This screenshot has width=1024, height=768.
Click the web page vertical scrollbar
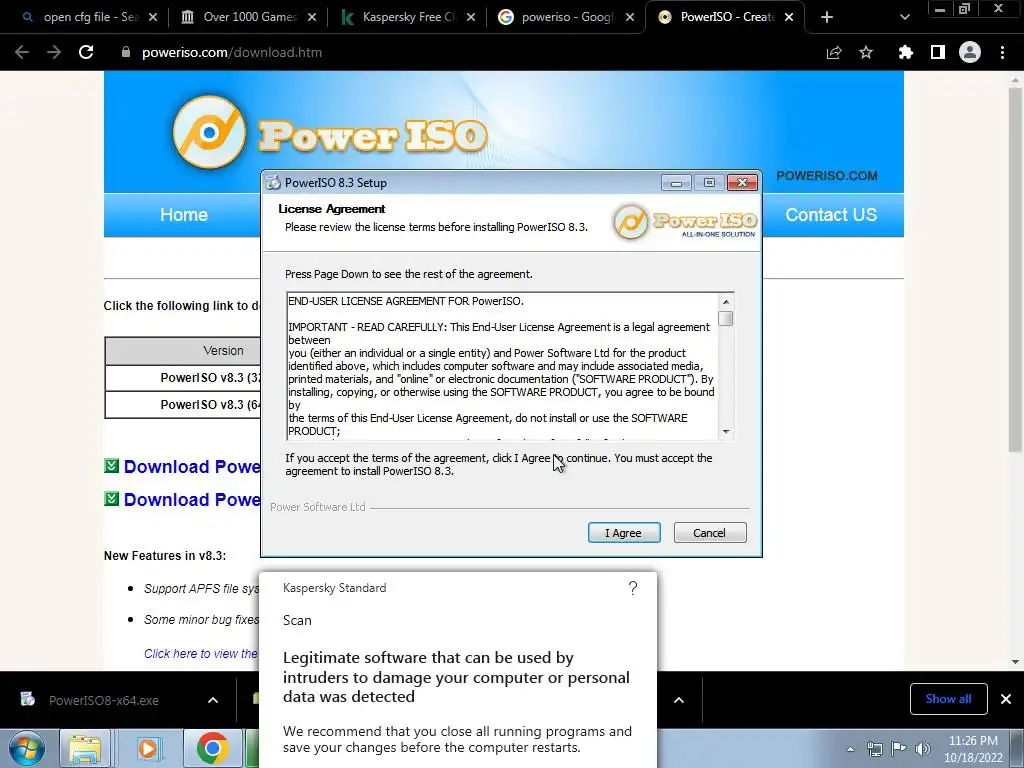pyautogui.click(x=1015, y=268)
